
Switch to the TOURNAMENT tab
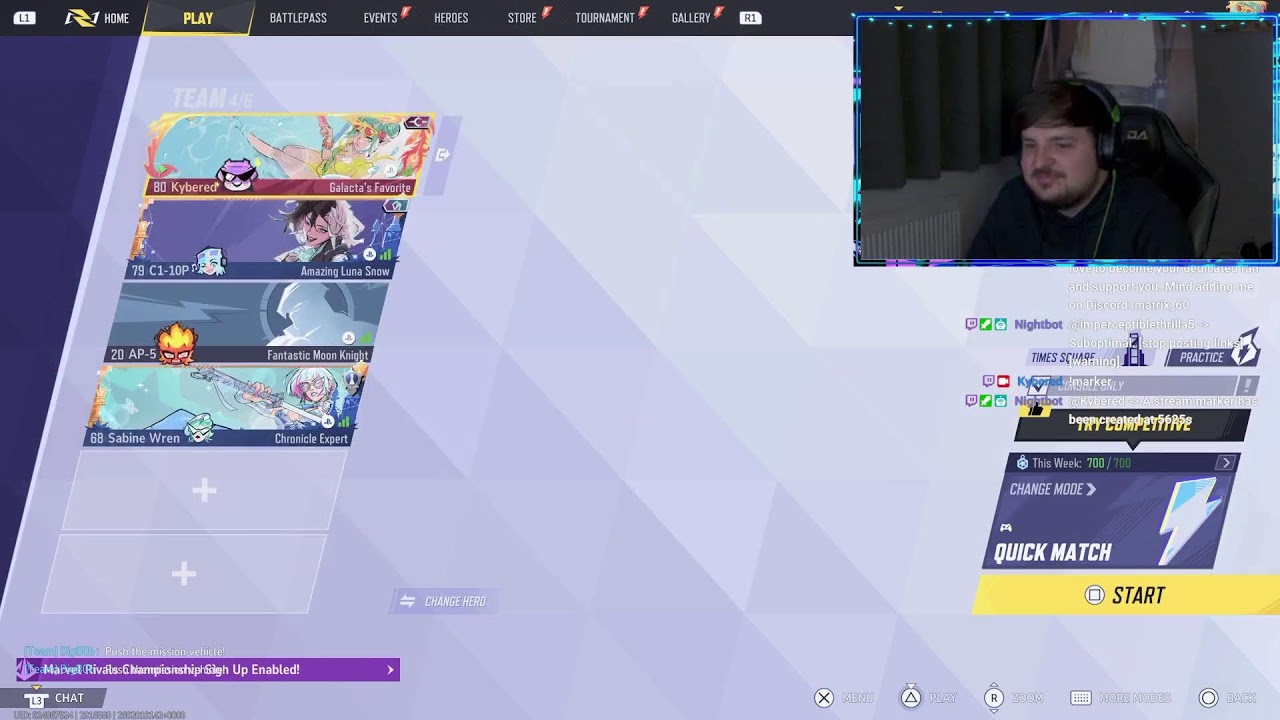(605, 18)
